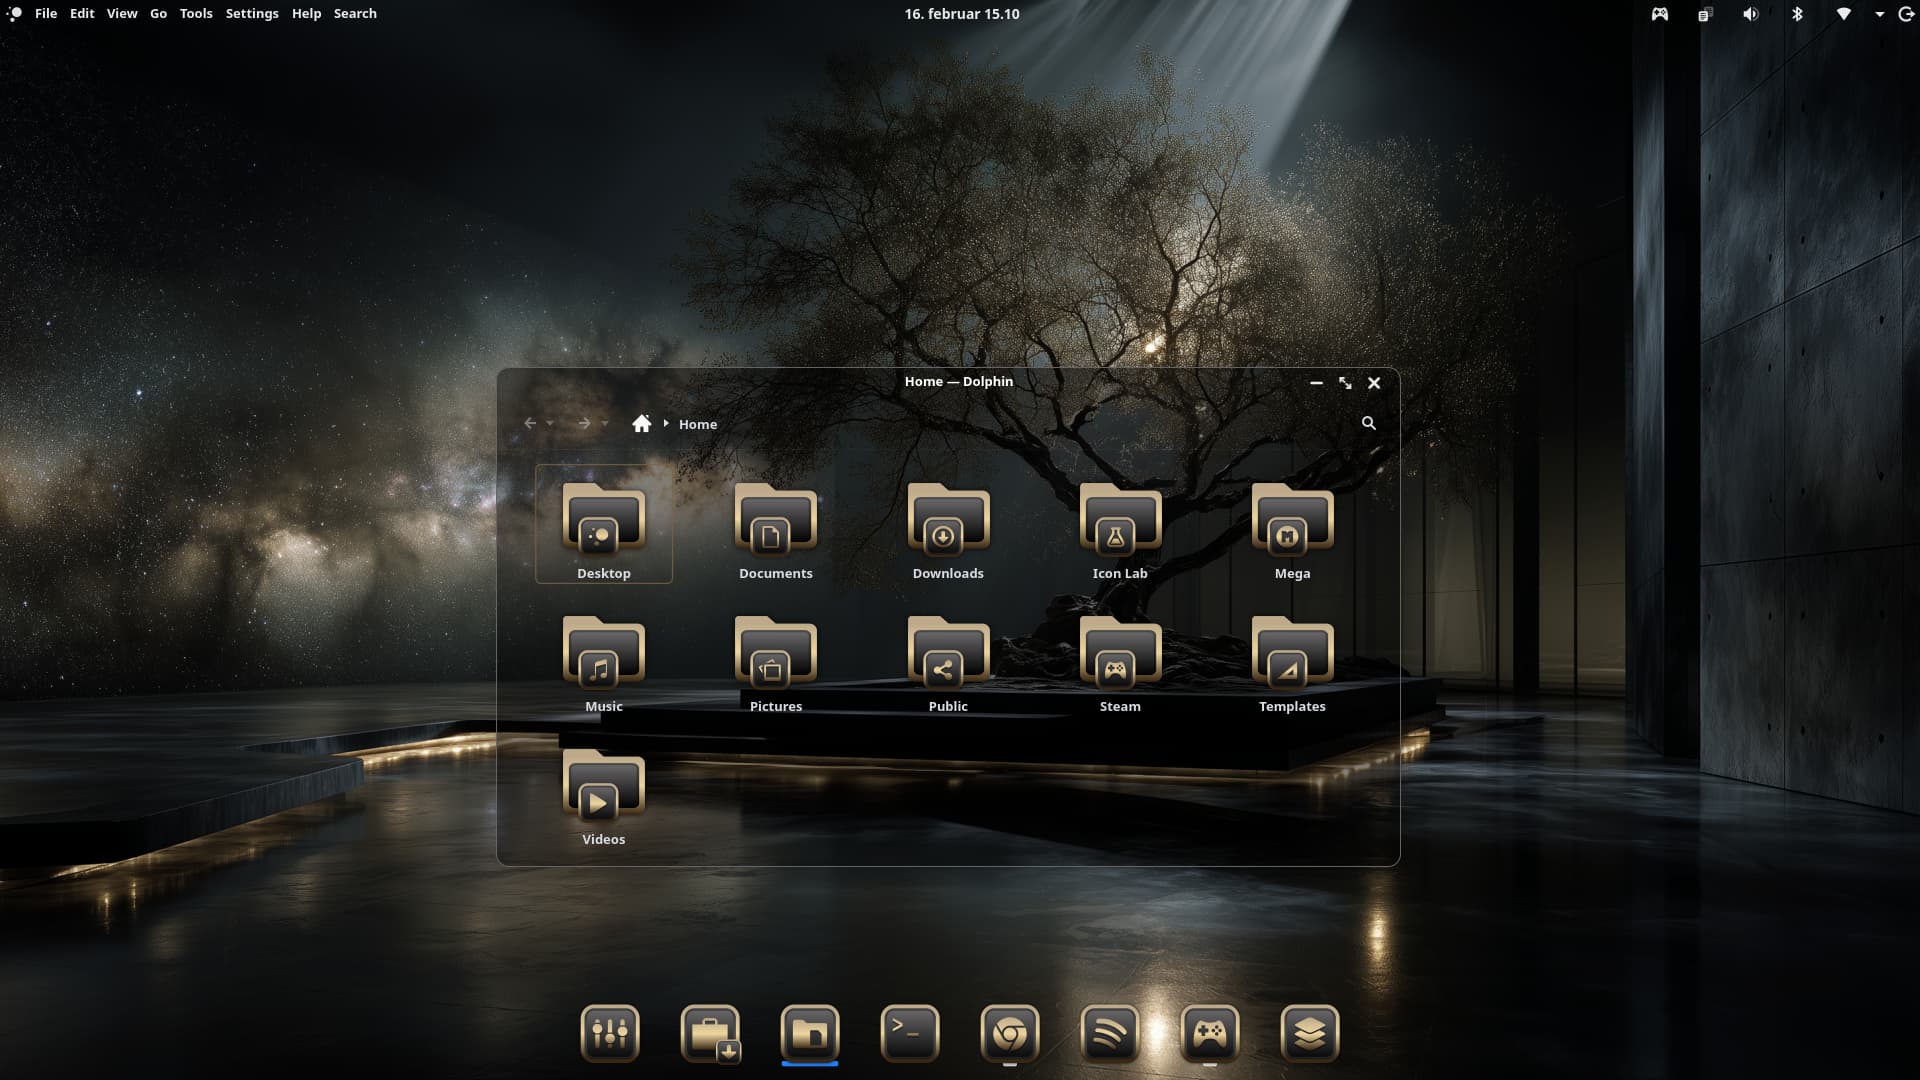Click the Wi-Fi network tray icon
Screen dimensions: 1920x1080
pos(1843,14)
